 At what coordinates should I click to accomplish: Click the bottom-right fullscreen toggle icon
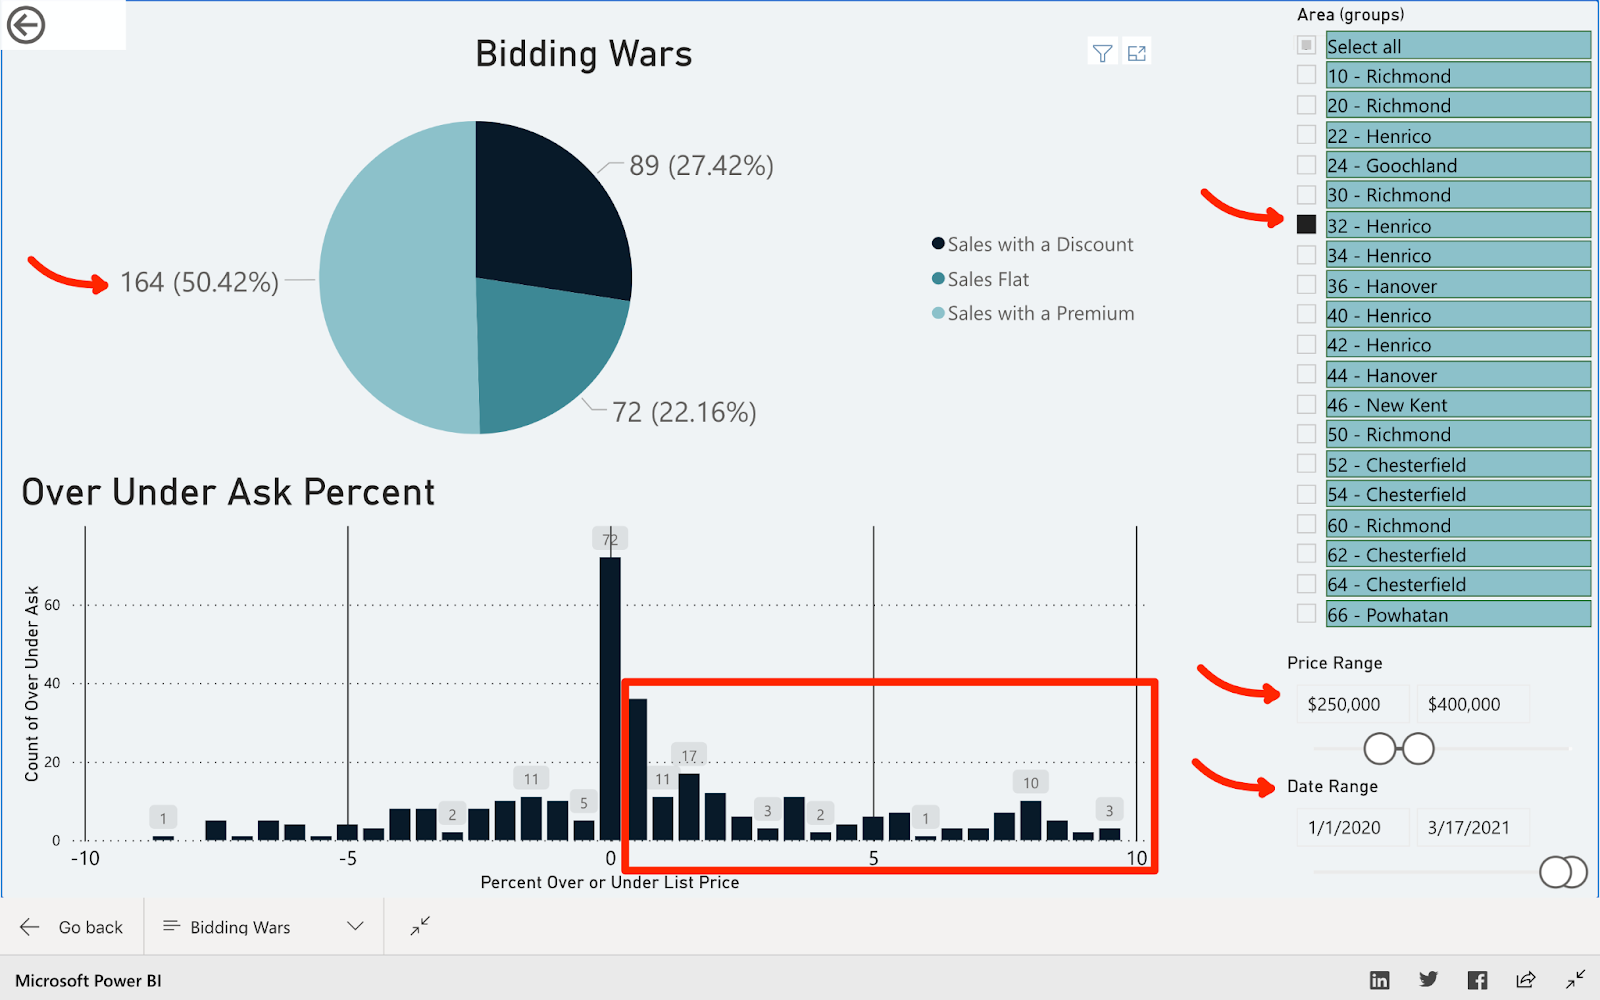pos(1575,979)
